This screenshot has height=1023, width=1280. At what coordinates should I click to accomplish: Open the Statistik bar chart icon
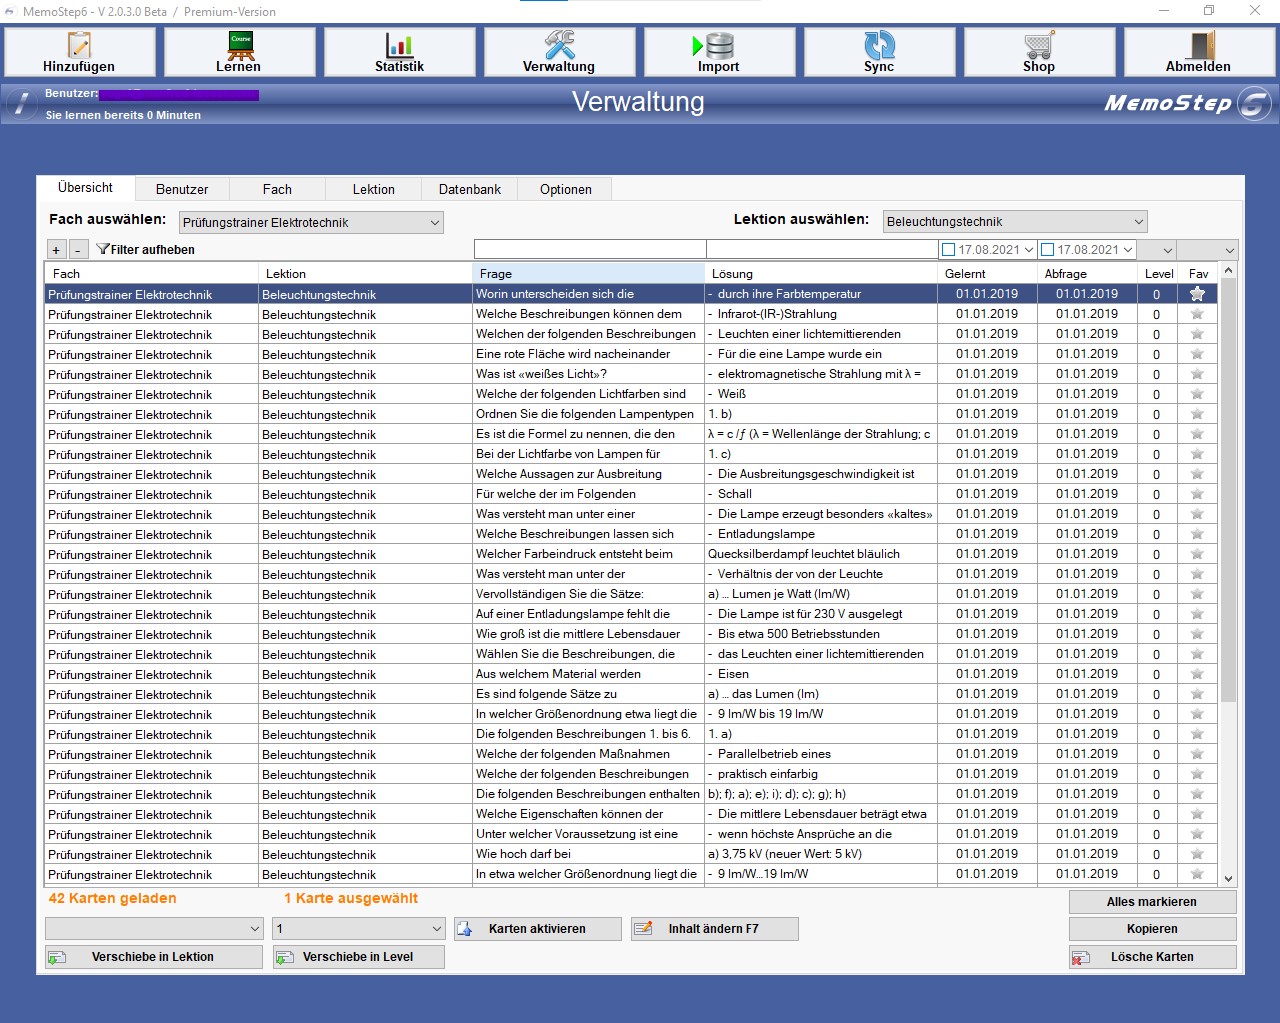(x=399, y=45)
